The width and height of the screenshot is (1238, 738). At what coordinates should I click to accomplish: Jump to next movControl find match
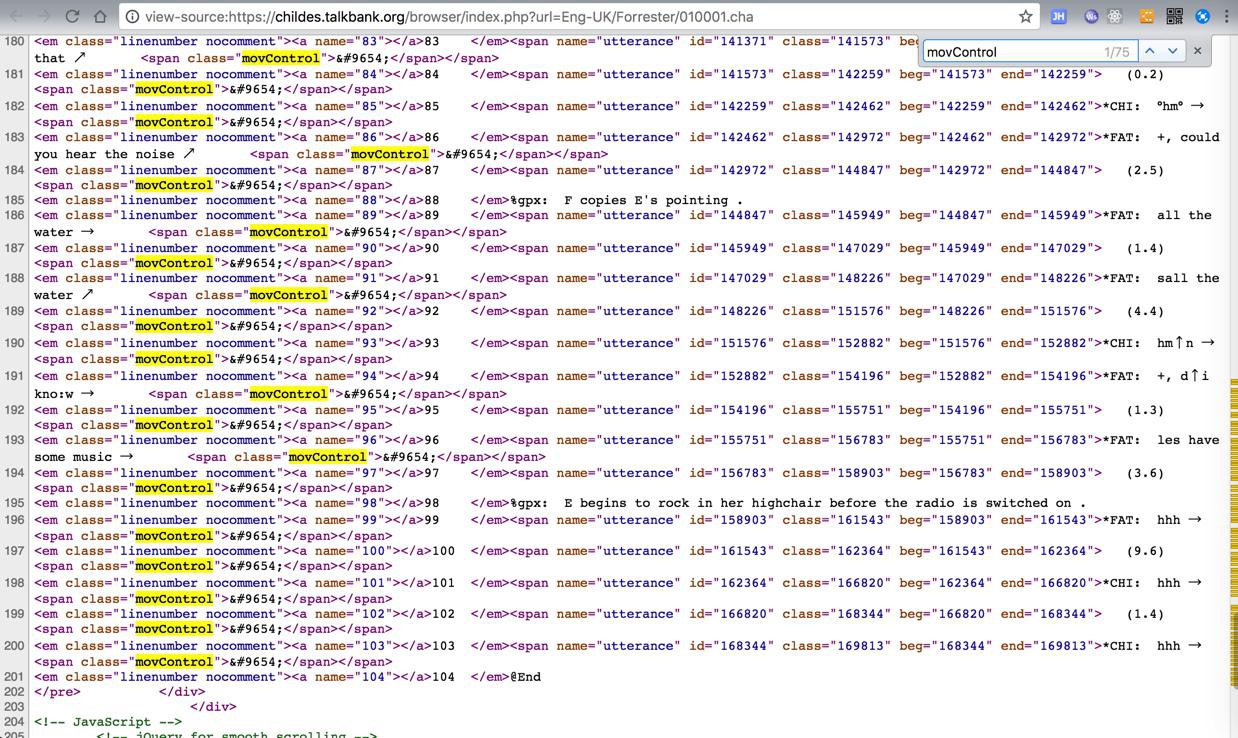(x=1172, y=51)
